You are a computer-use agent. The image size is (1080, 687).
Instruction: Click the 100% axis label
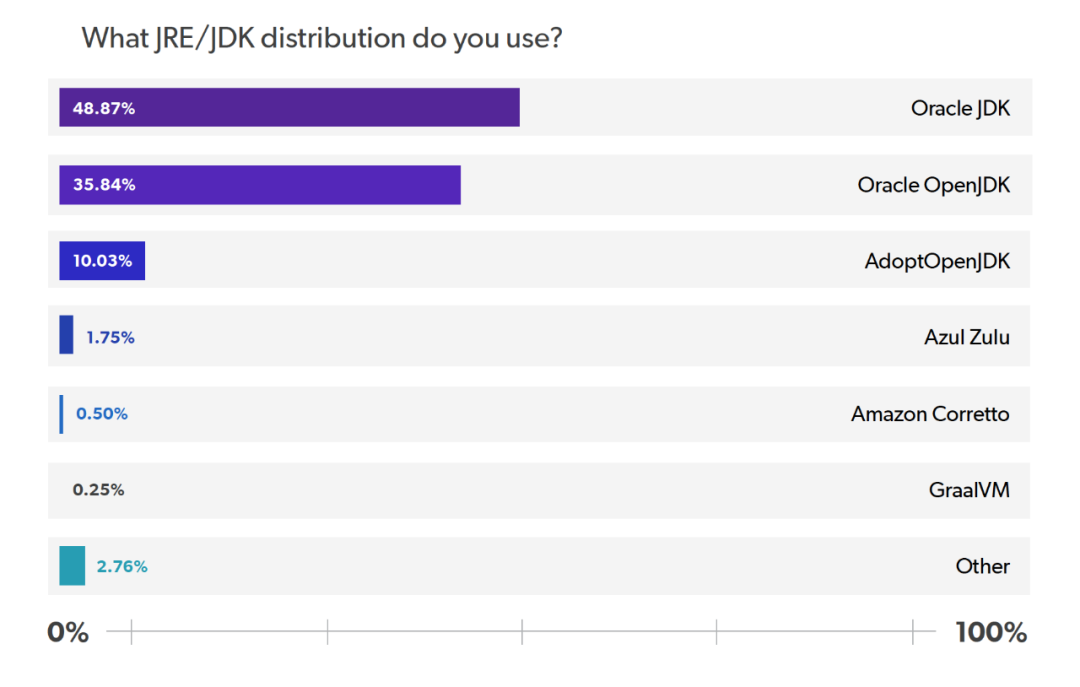[990, 633]
